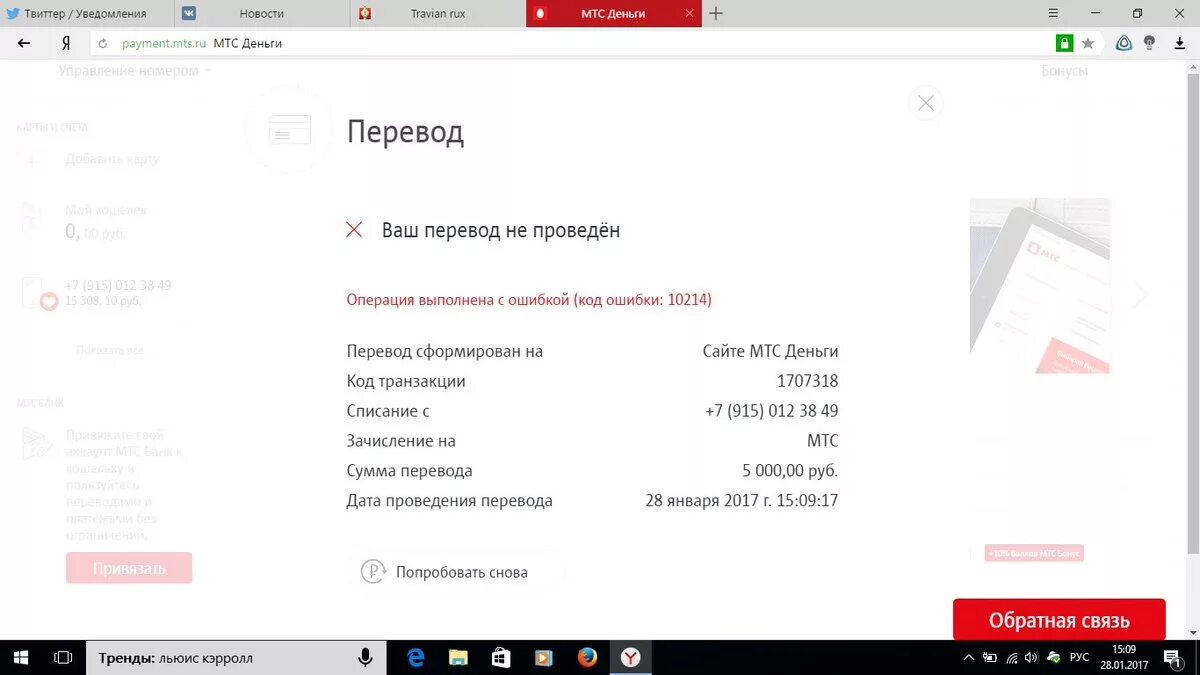Open the Windows Store taskbar icon
Viewport: 1200px width, 675px height.
click(x=501, y=658)
